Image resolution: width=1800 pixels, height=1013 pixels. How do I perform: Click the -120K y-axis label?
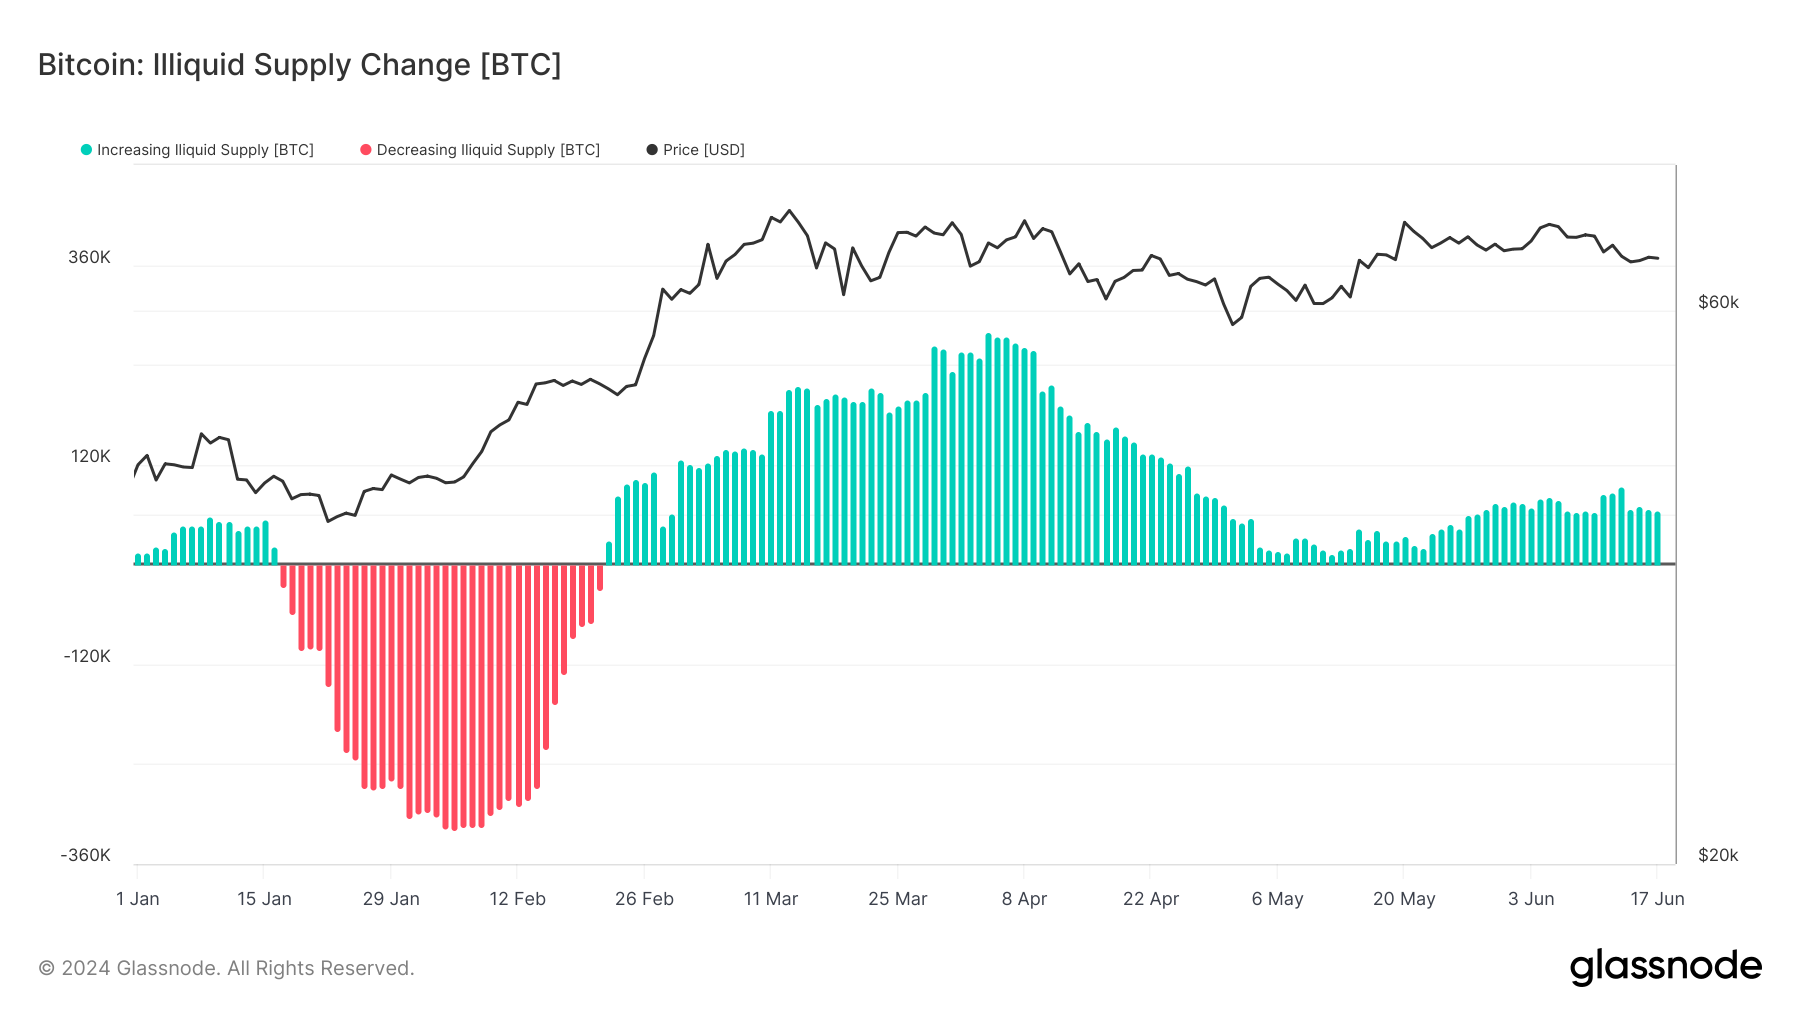click(x=87, y=656)
